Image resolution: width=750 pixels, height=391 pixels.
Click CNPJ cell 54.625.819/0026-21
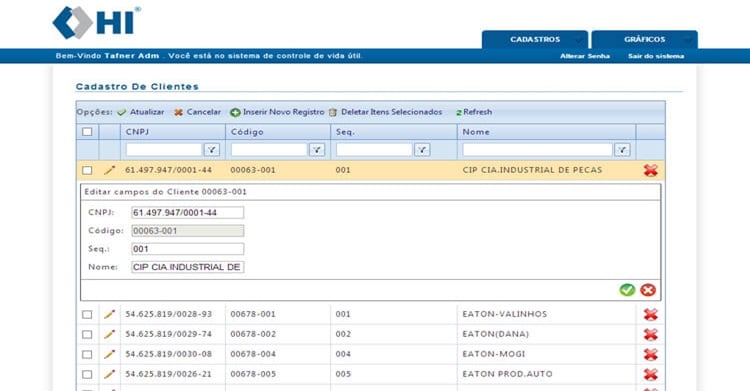(168, 374)
